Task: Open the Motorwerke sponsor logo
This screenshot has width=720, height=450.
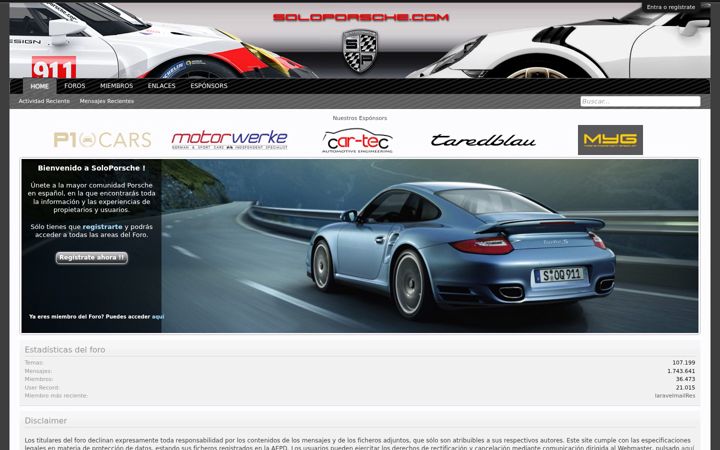Action: click(x=230, y=140)
